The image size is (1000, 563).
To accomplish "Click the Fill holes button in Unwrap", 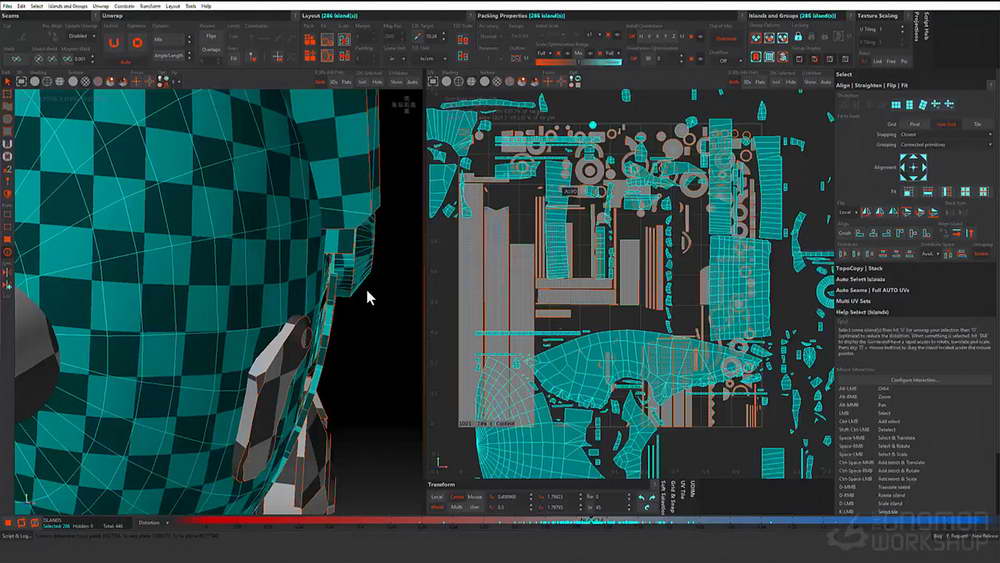I will [234, 58].
